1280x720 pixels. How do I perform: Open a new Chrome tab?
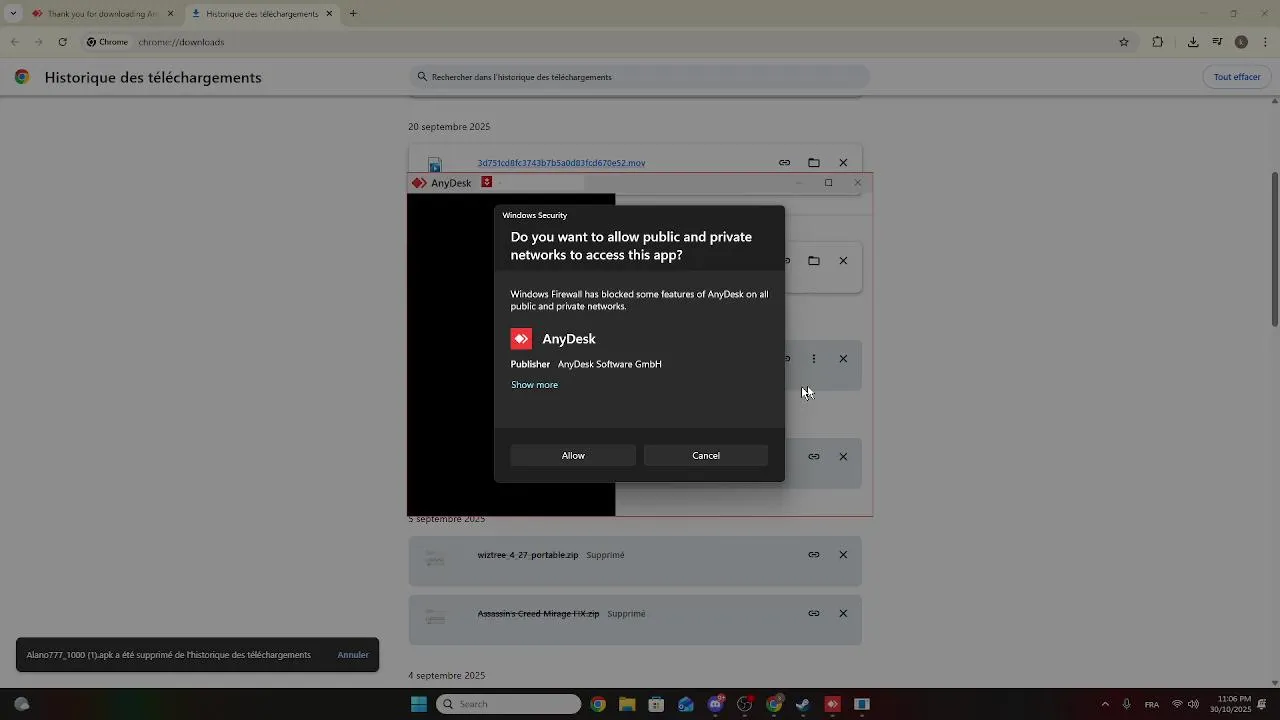click(x=353, y=14)
